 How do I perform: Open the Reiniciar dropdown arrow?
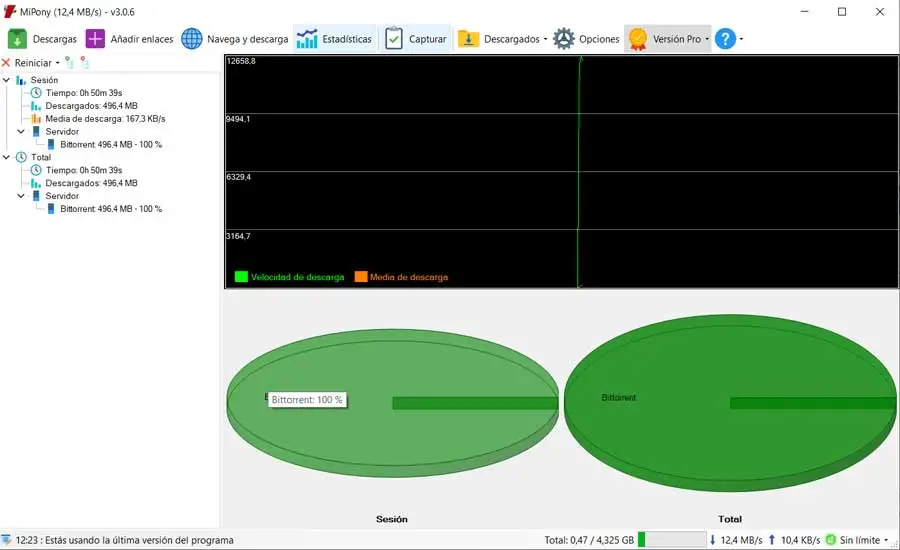57,63
